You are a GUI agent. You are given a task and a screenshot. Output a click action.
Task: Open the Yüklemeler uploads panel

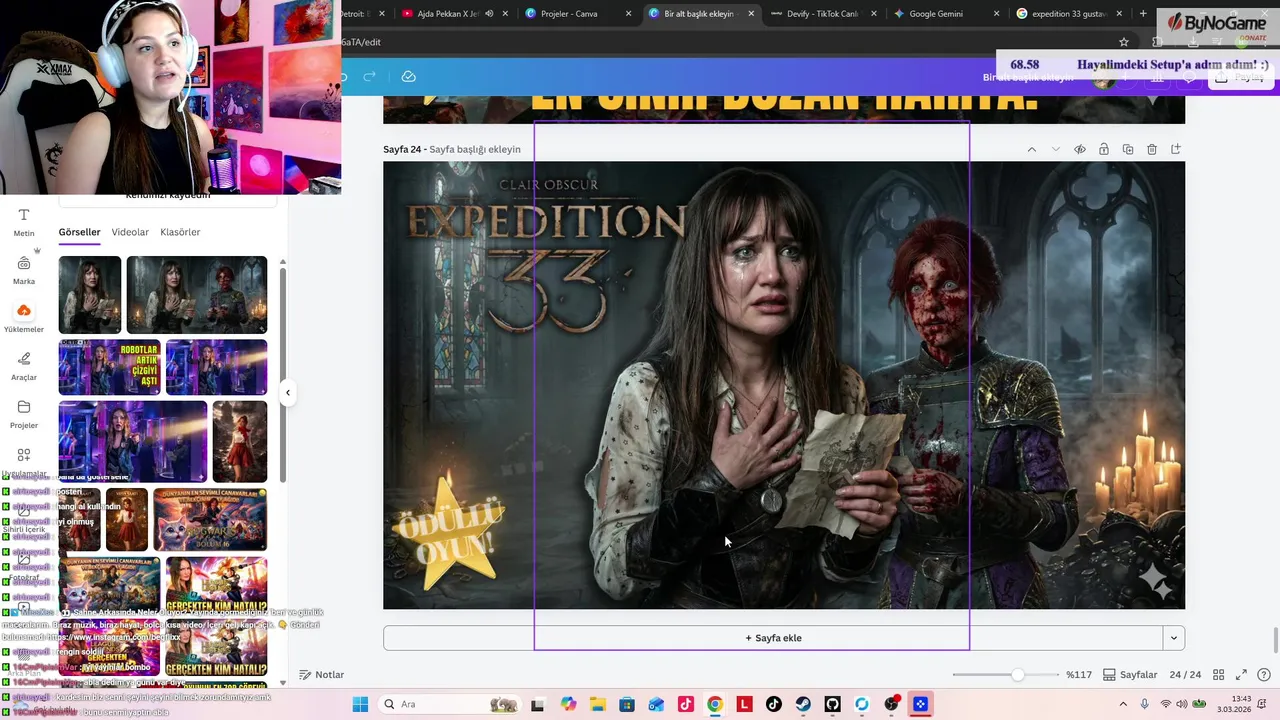pos(24,318)
